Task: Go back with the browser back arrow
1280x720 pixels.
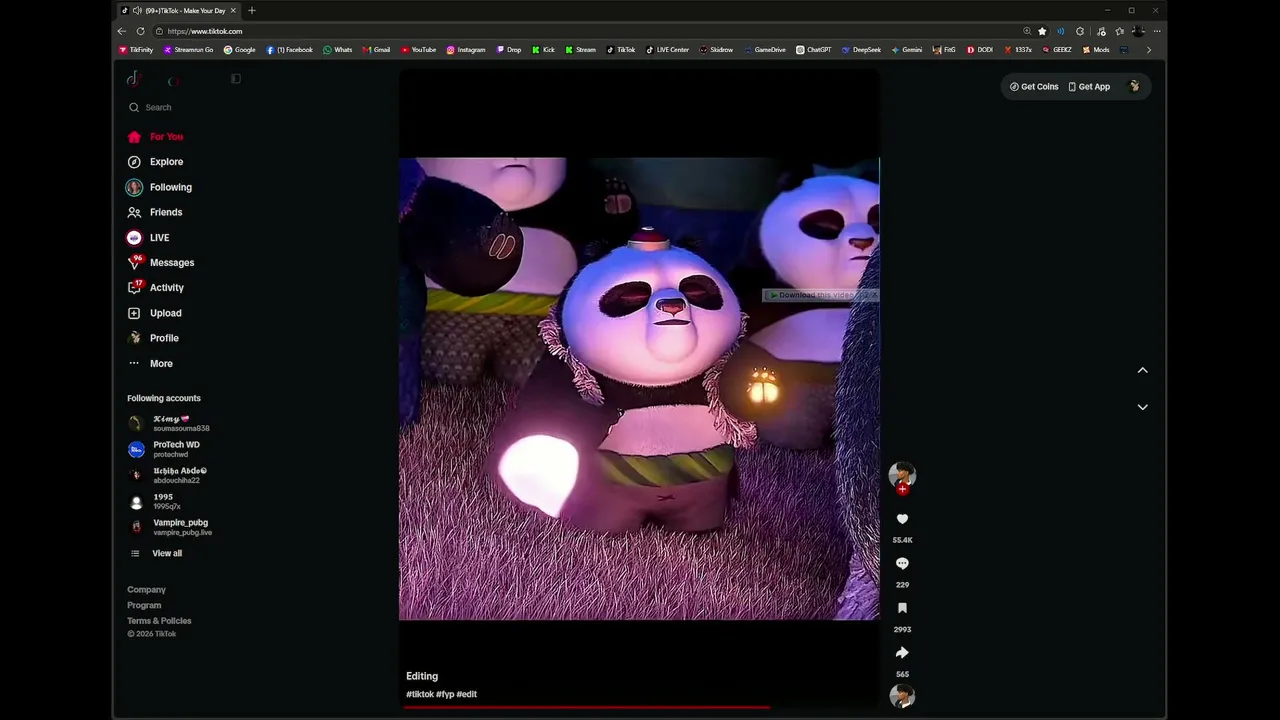Action: 122,31
